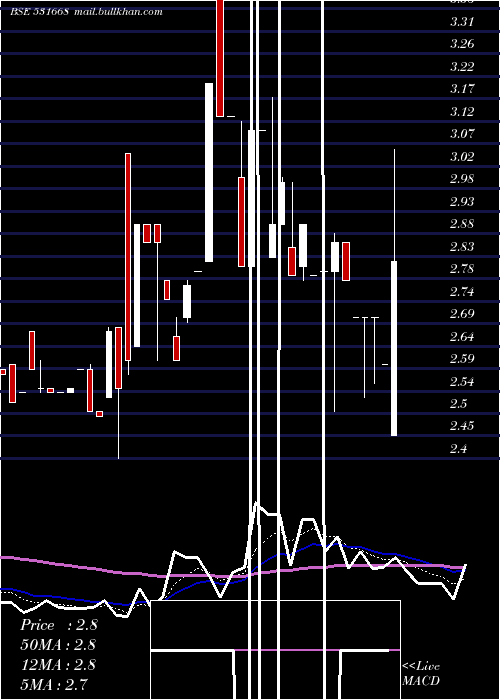
Task: Select the 'Price : 2.8' readout
Action: [58, 625]
